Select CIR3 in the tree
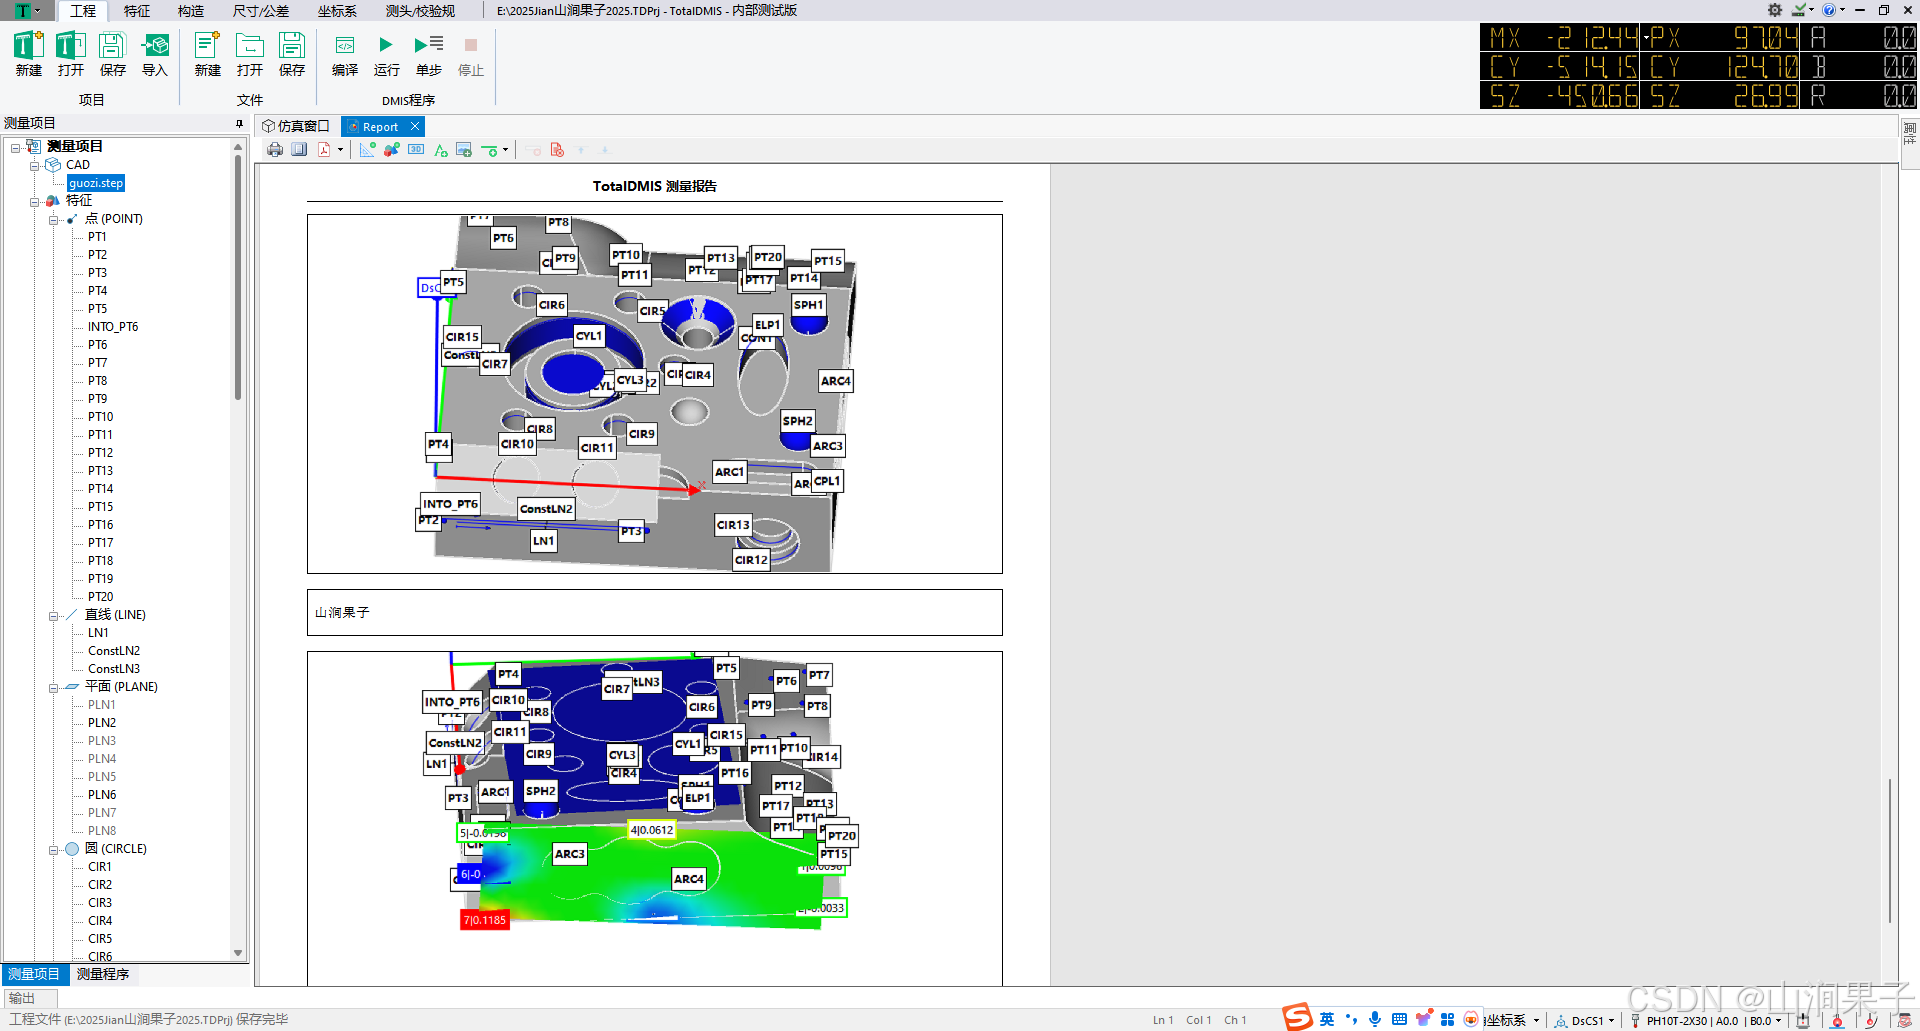The width and height of the screenshot is (1920, 1031). coord(100,903)
